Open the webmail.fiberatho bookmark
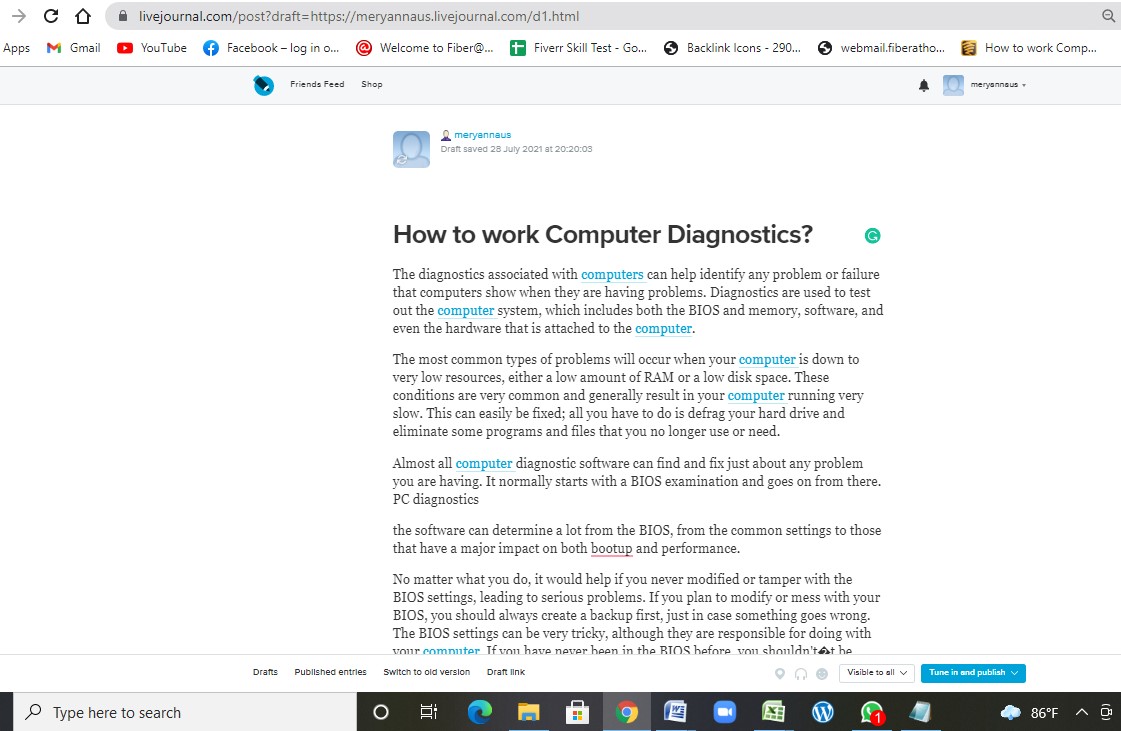 coord(881,48)
